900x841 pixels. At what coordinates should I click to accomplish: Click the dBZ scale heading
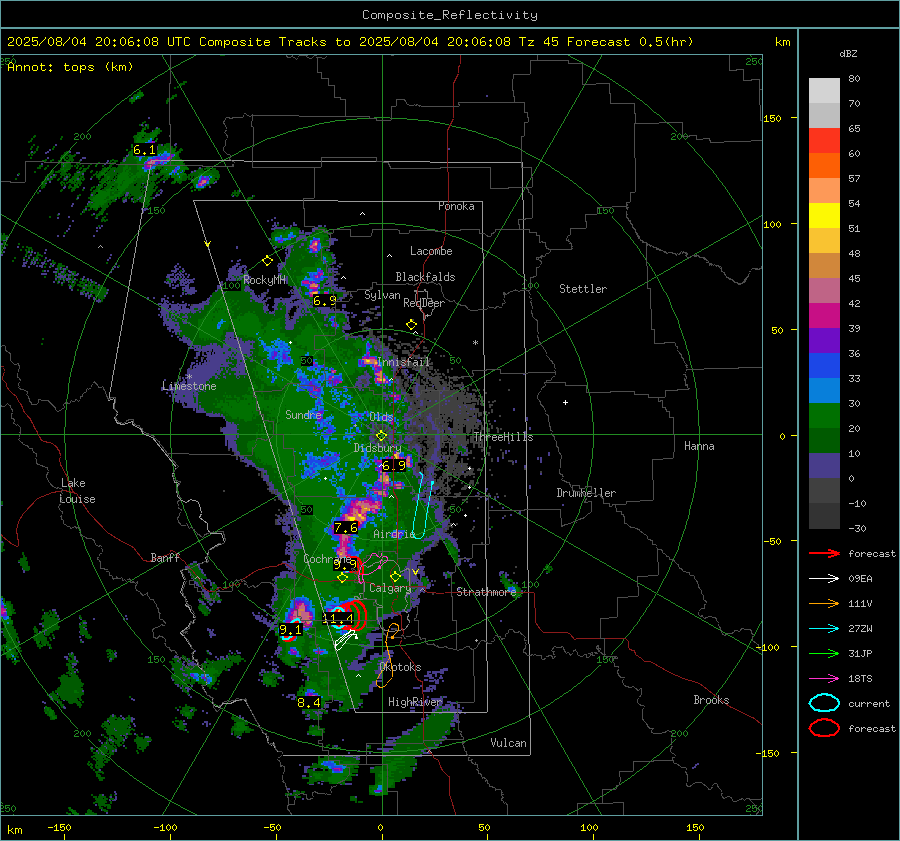pyautogui.click(x=848, y=54)
